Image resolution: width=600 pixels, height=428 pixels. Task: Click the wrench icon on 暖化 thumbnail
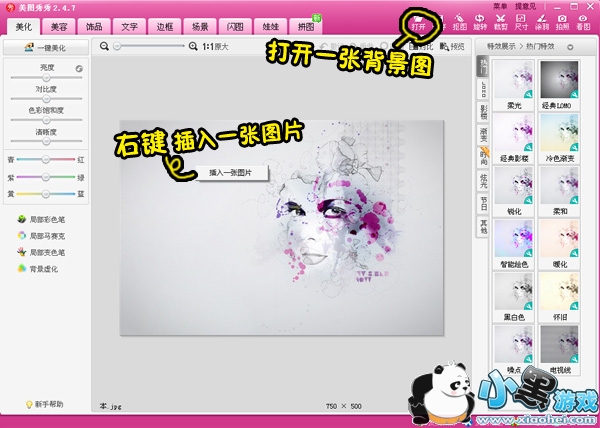574,253
